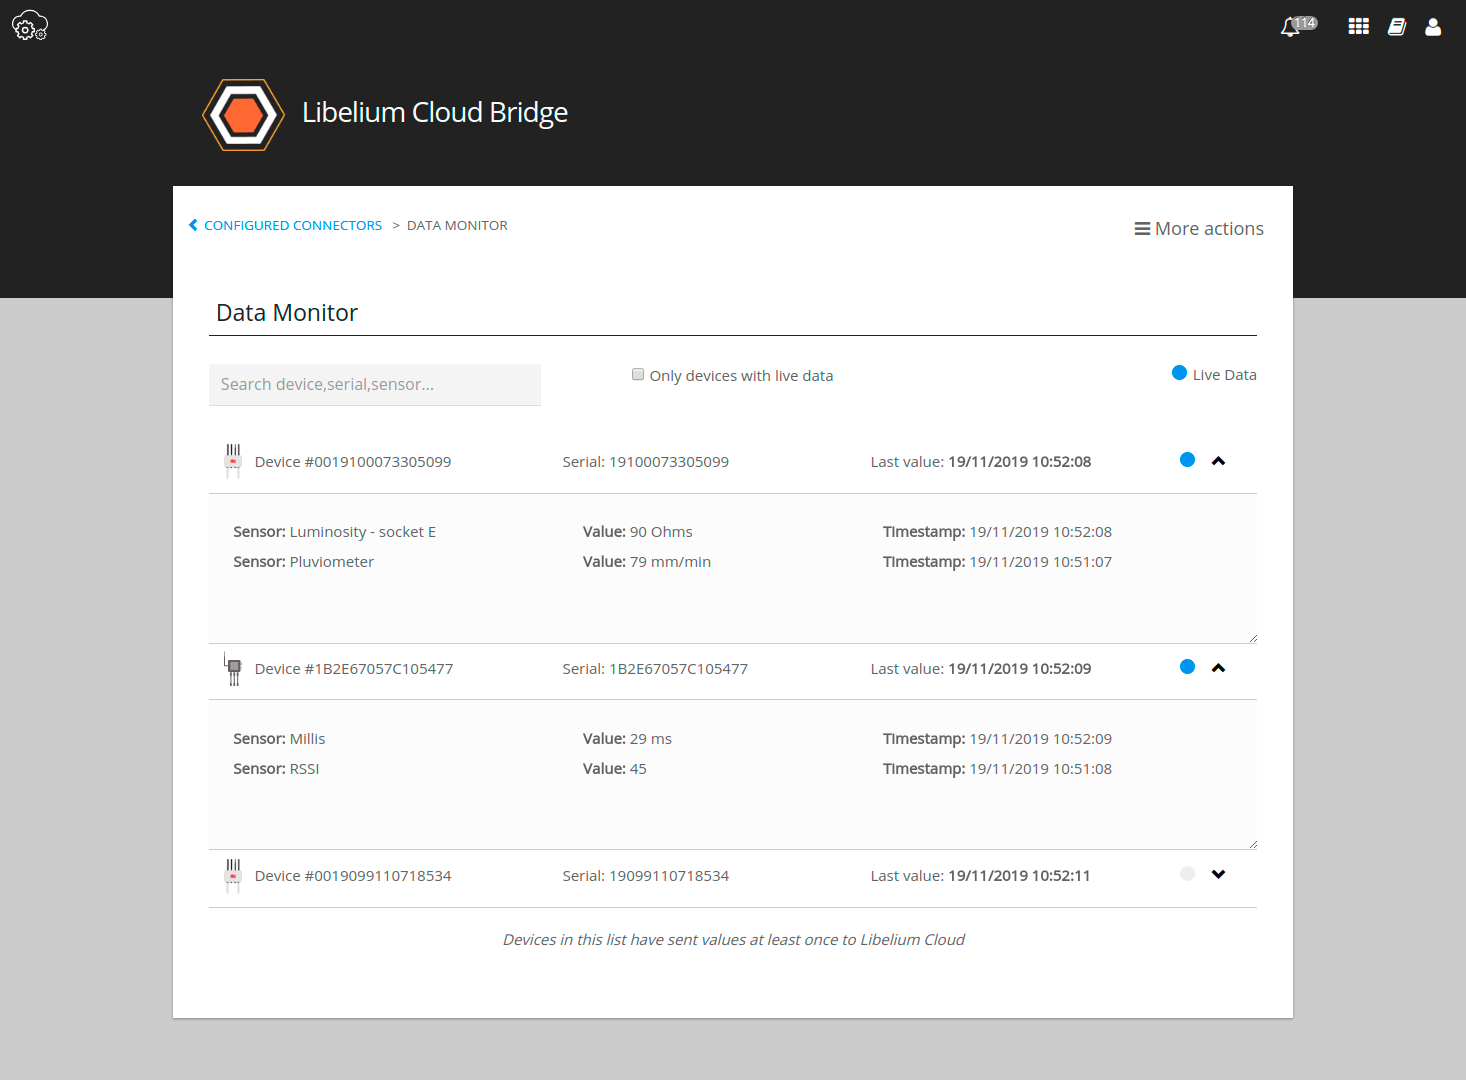
Task: Click Last value 19/11/2019 10:52:11
Action: click(980, 876)
